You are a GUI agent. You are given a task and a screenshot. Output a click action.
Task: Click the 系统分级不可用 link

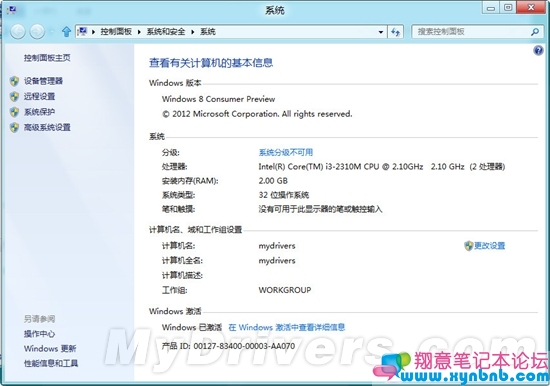(x=286, y=152)
